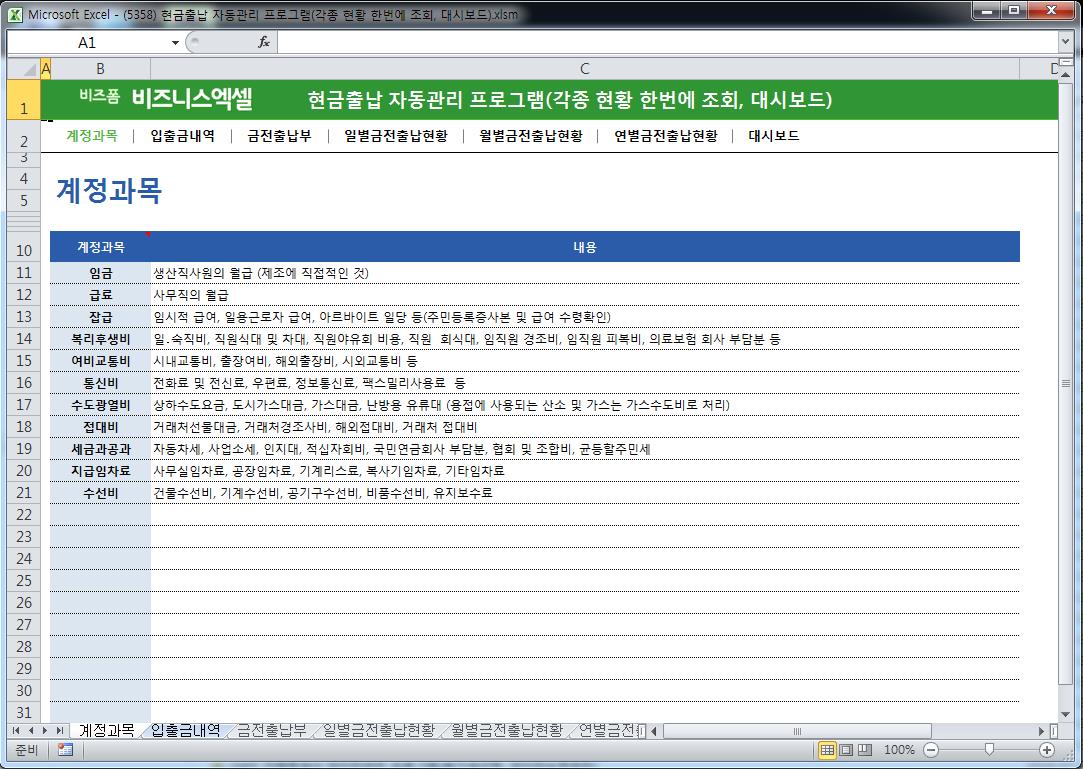1083x769 pixels.
Task: Select the 수도광열비 account cell
Action: pyautogui.click(x=100, y=405)
